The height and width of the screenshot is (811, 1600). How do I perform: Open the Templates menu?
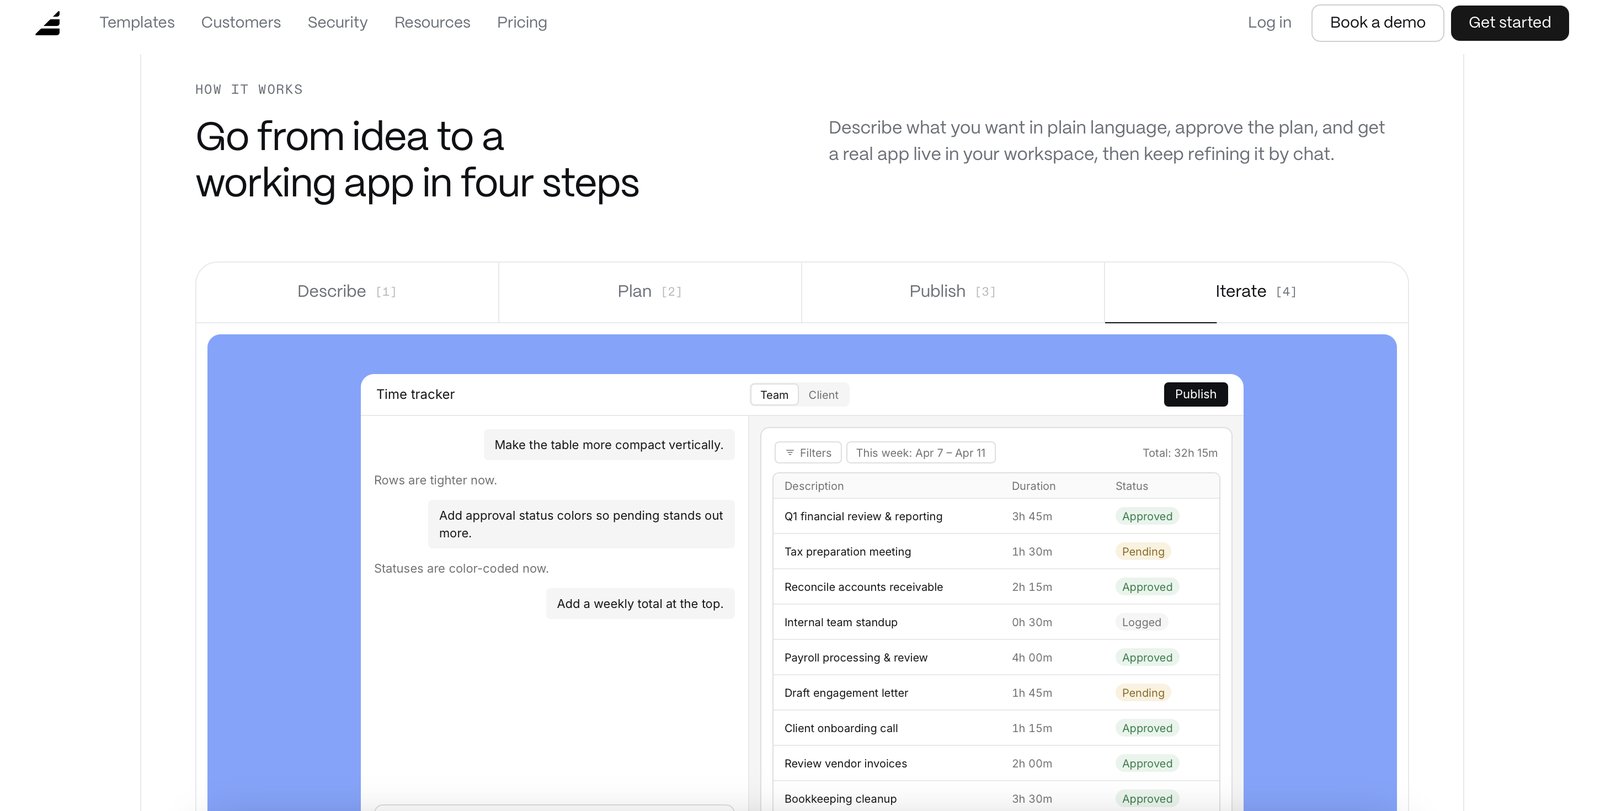click(137, 22)
